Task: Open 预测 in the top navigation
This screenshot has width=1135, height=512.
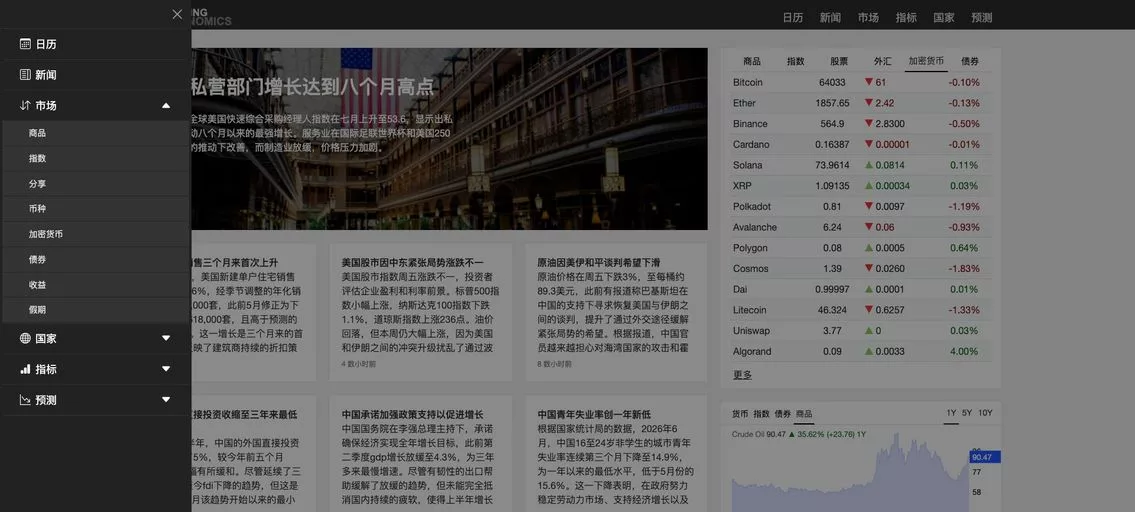Action: point(982,17)
